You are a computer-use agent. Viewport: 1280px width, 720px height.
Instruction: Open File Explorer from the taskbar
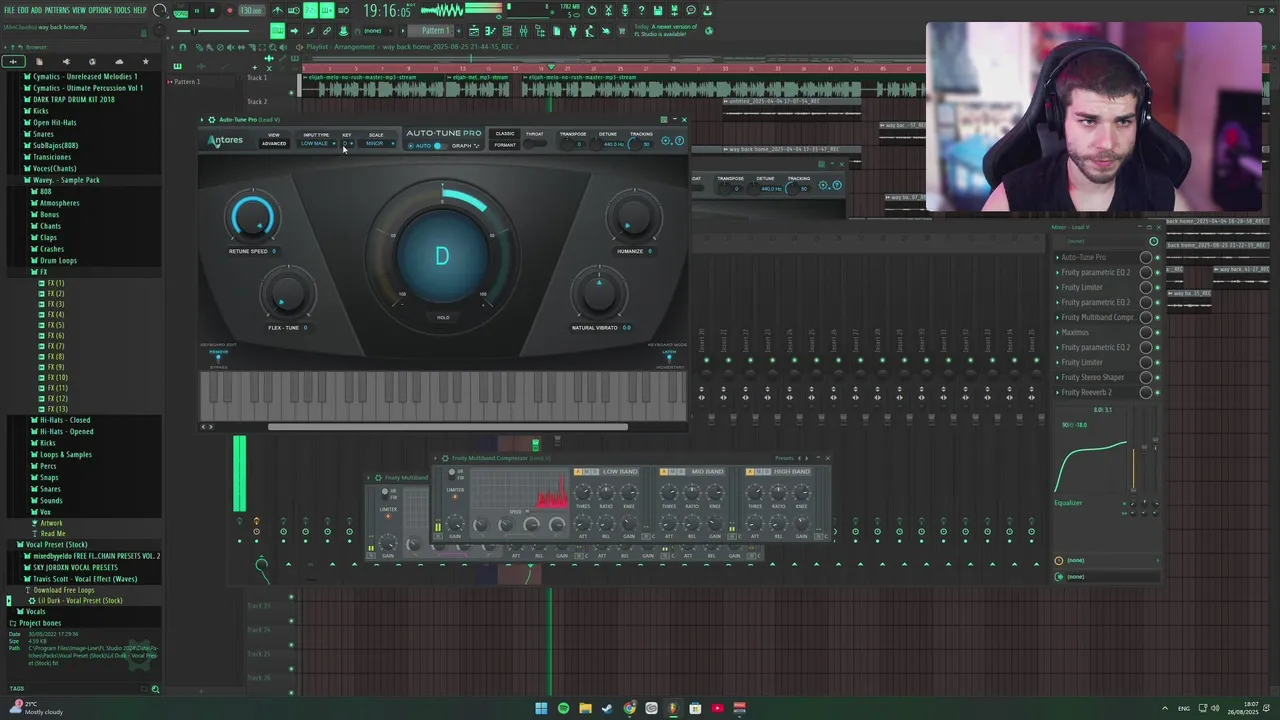coord(585,708)
